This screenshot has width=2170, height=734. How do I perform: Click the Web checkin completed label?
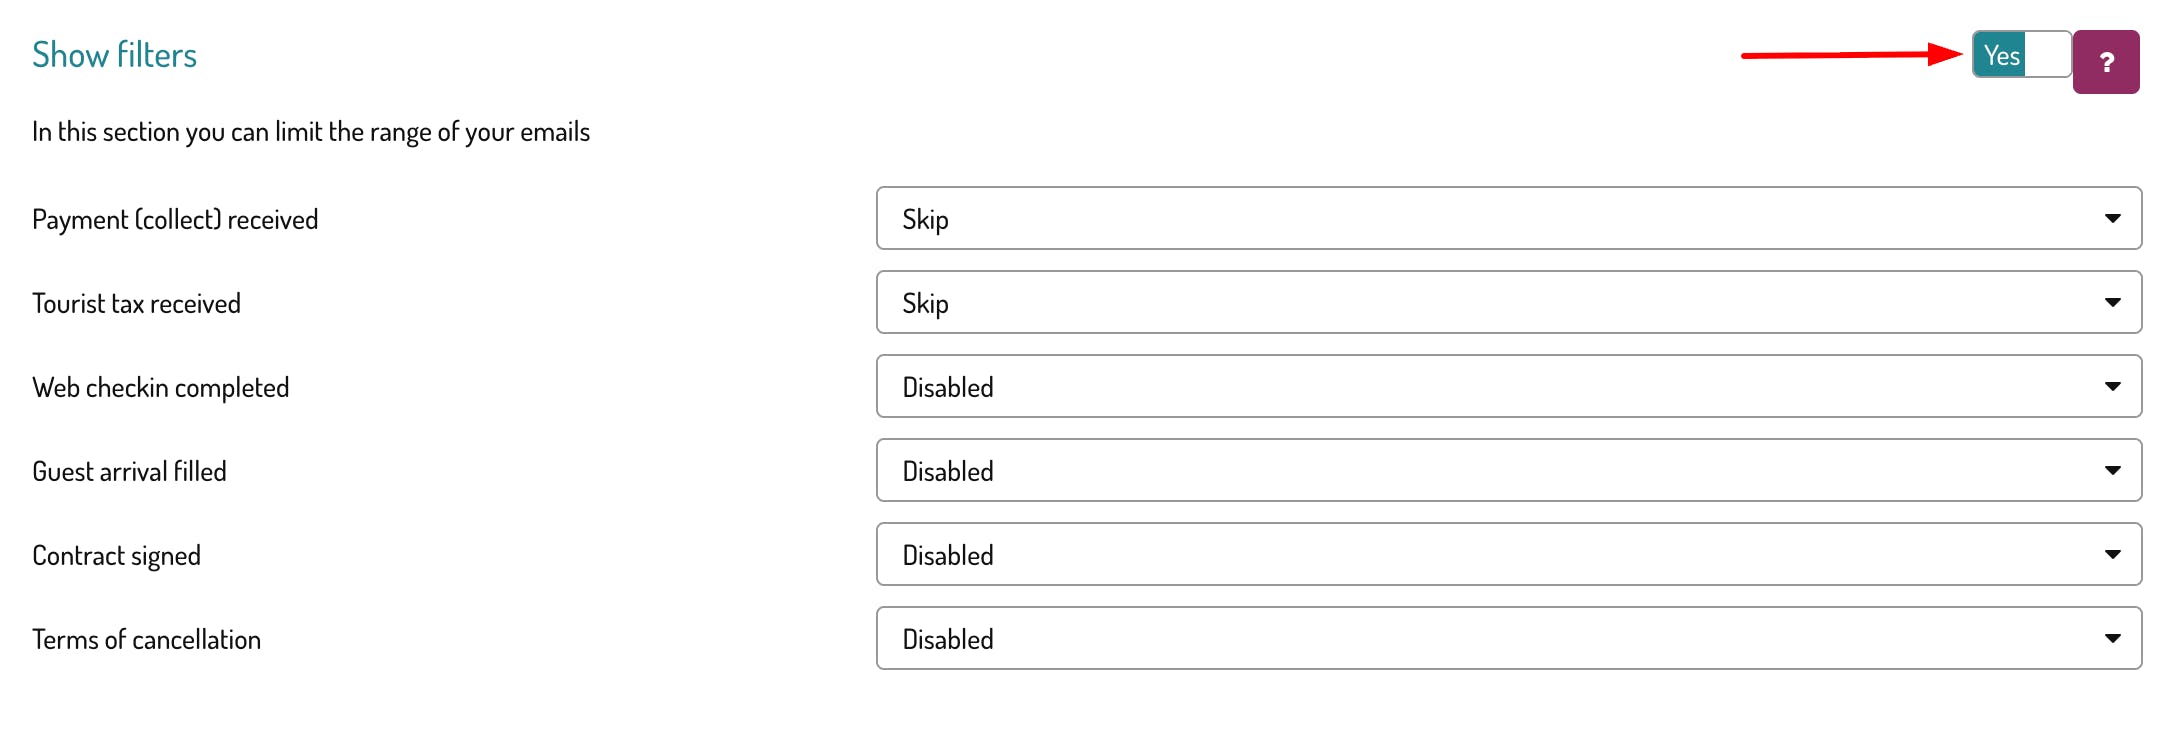(x=160, y=388)
